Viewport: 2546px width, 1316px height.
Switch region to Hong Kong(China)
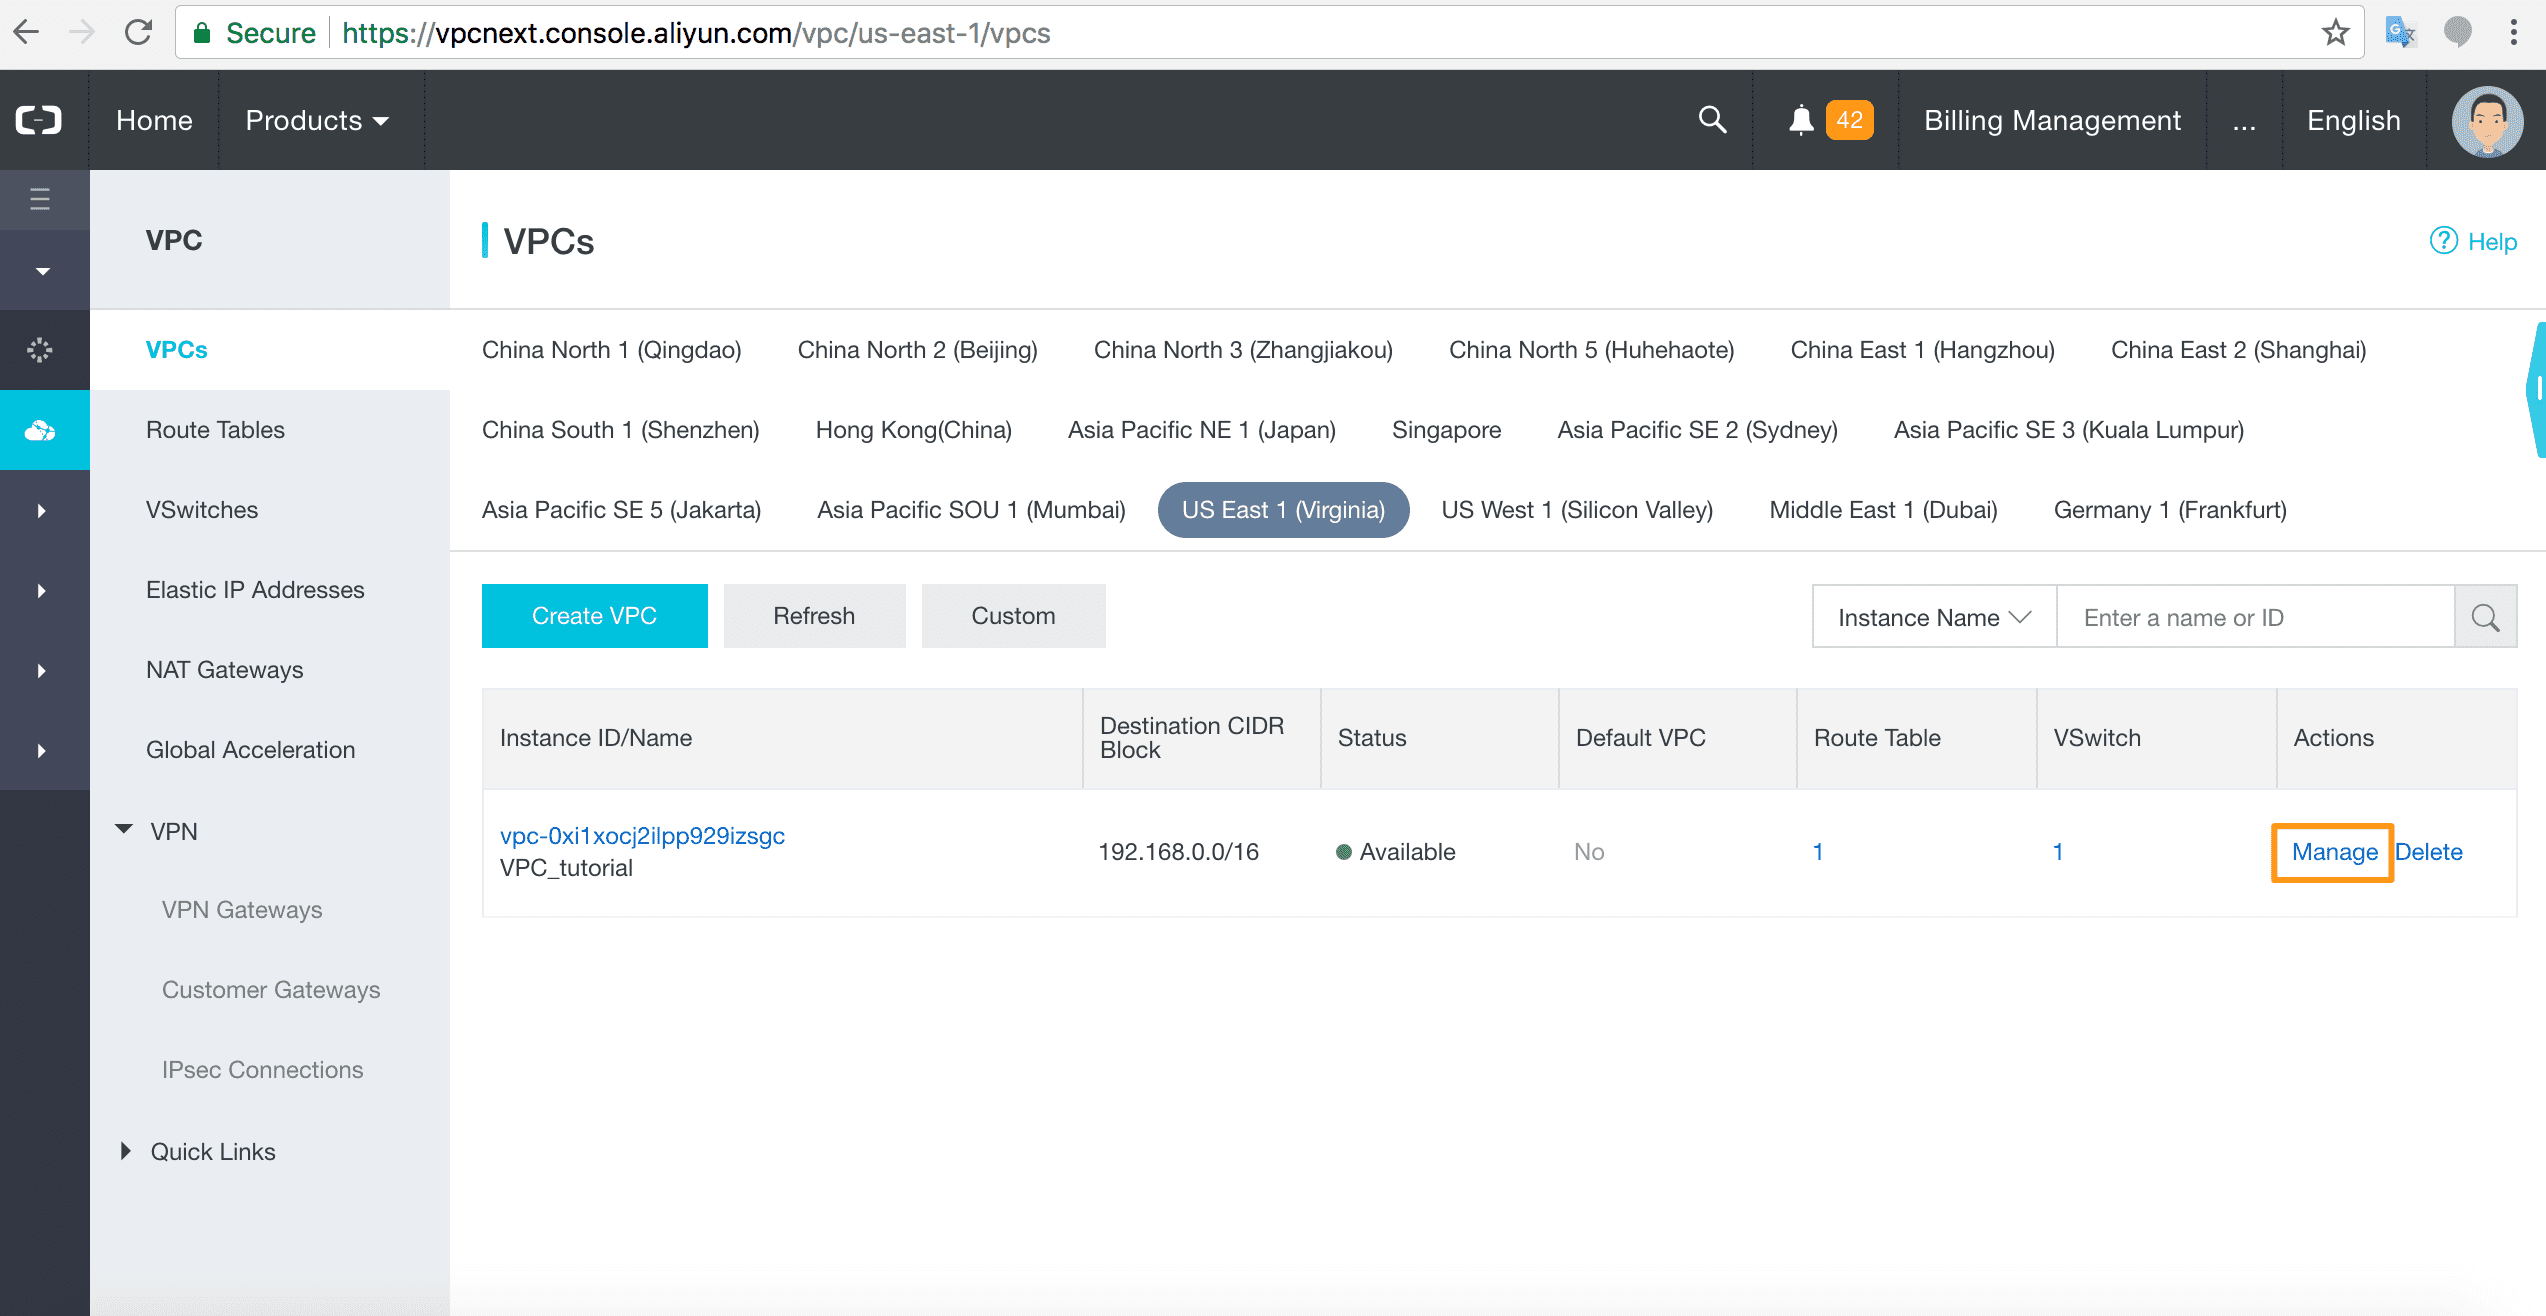coord(913,430)
